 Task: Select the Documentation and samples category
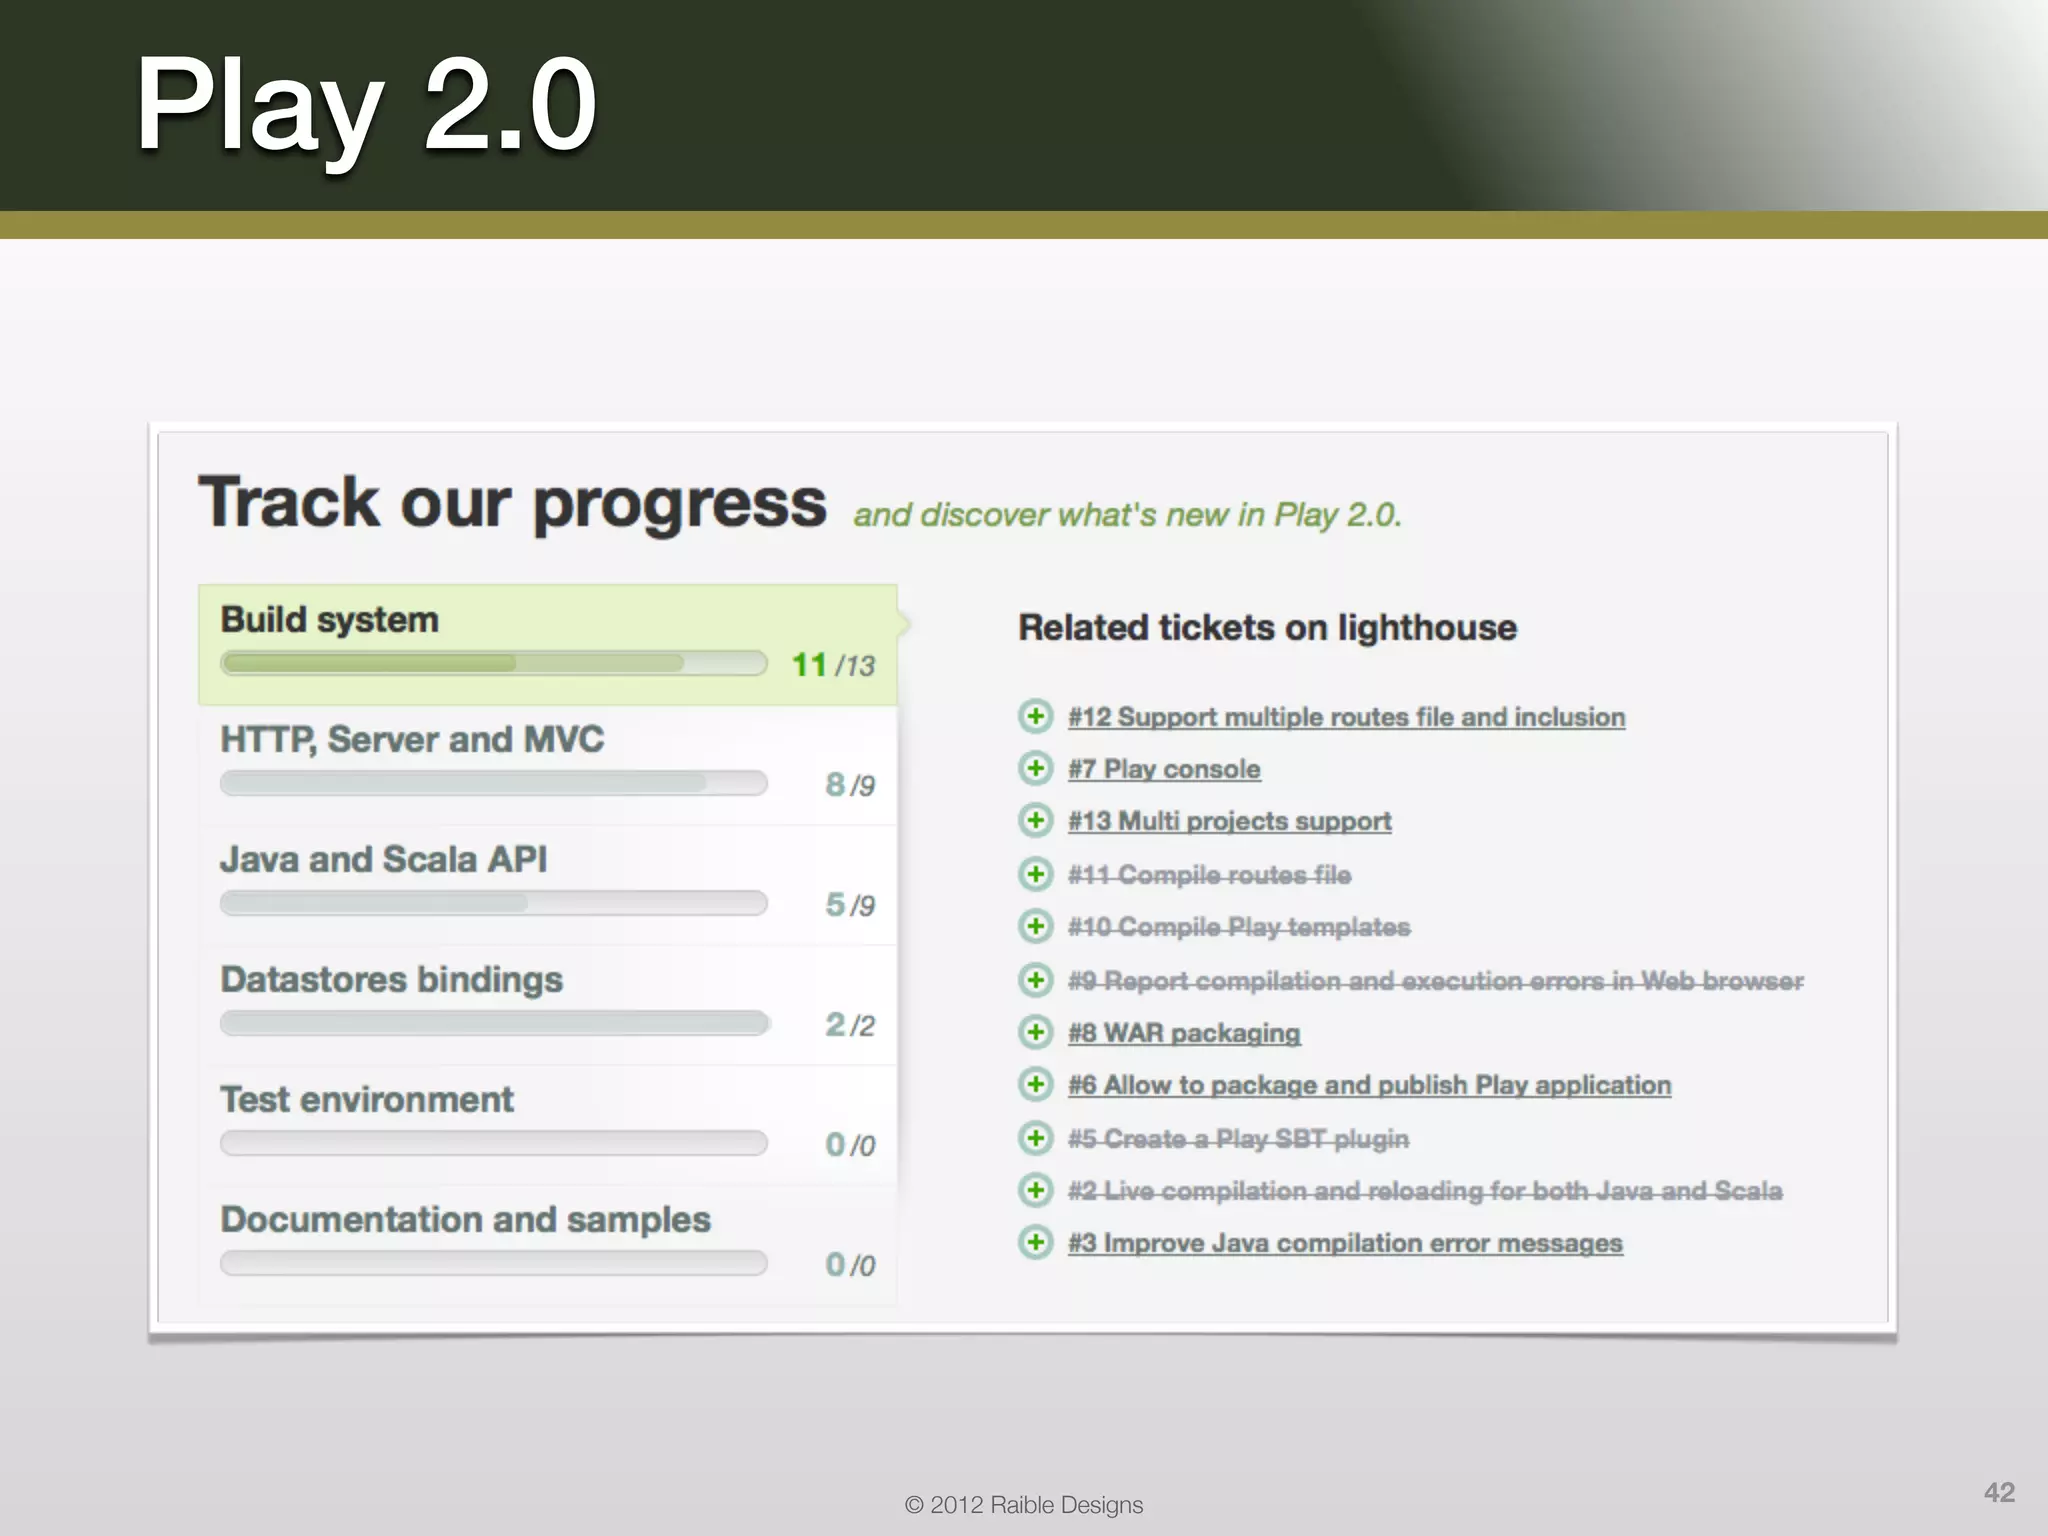point(548,1245)
